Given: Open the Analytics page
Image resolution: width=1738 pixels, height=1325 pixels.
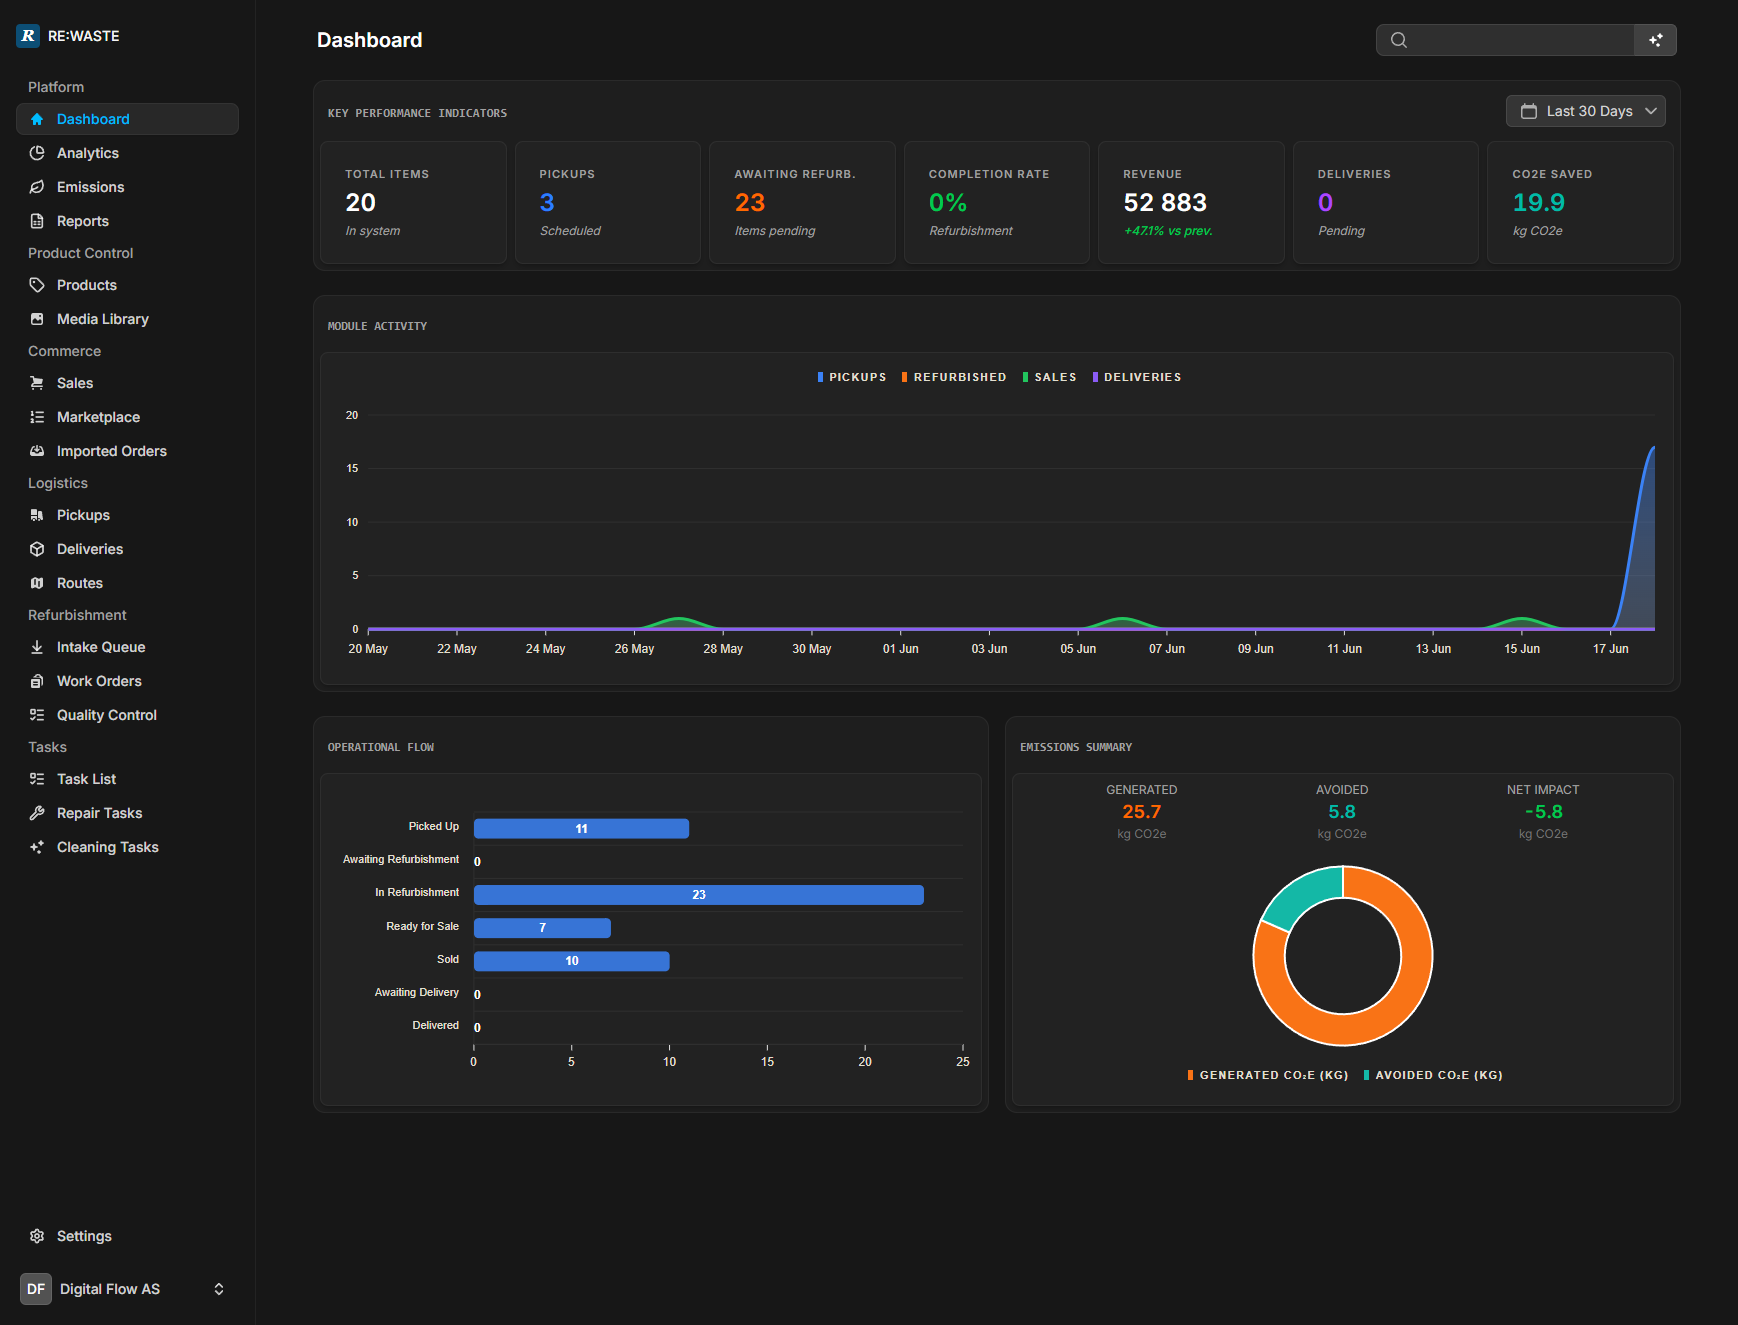Looking at the screenshot, I should (x=127, y=153).
